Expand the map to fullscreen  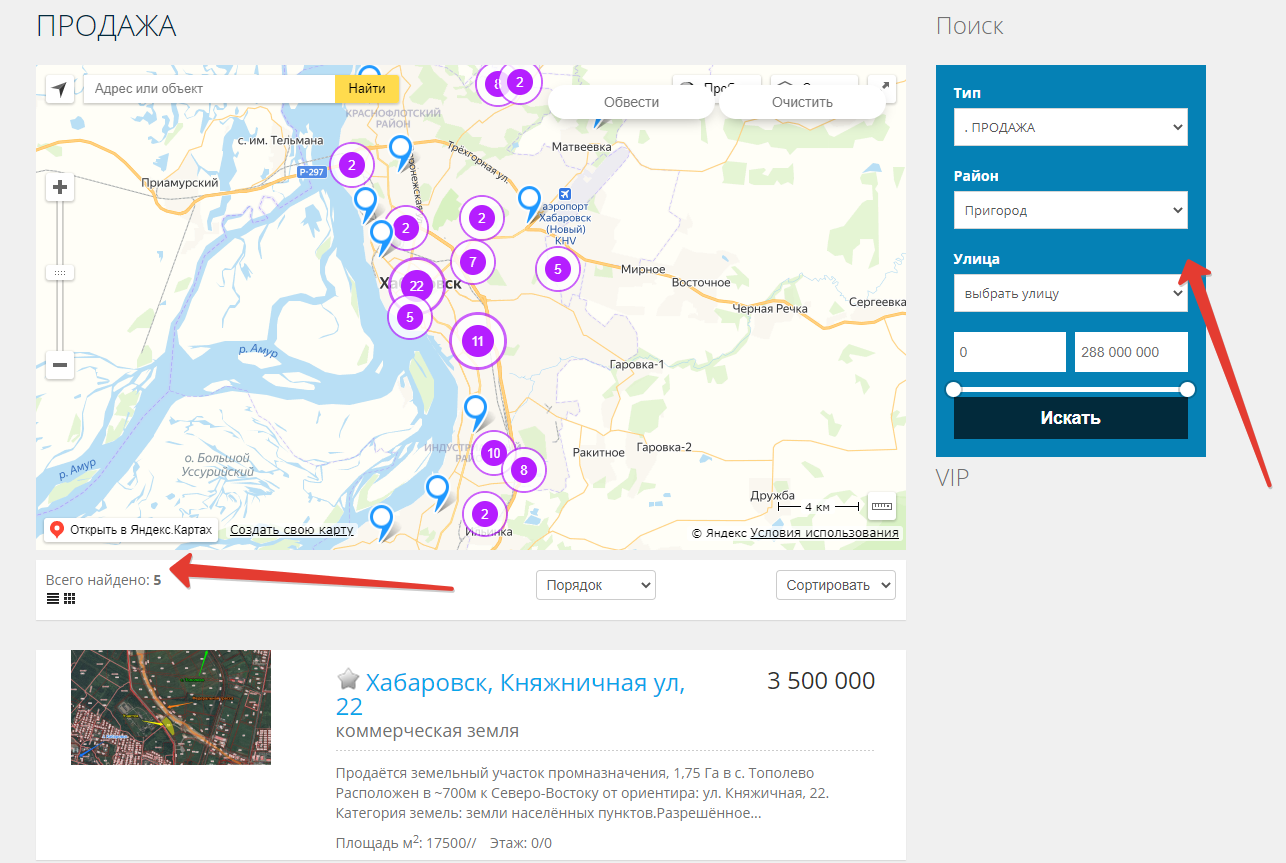click(884, 88)
